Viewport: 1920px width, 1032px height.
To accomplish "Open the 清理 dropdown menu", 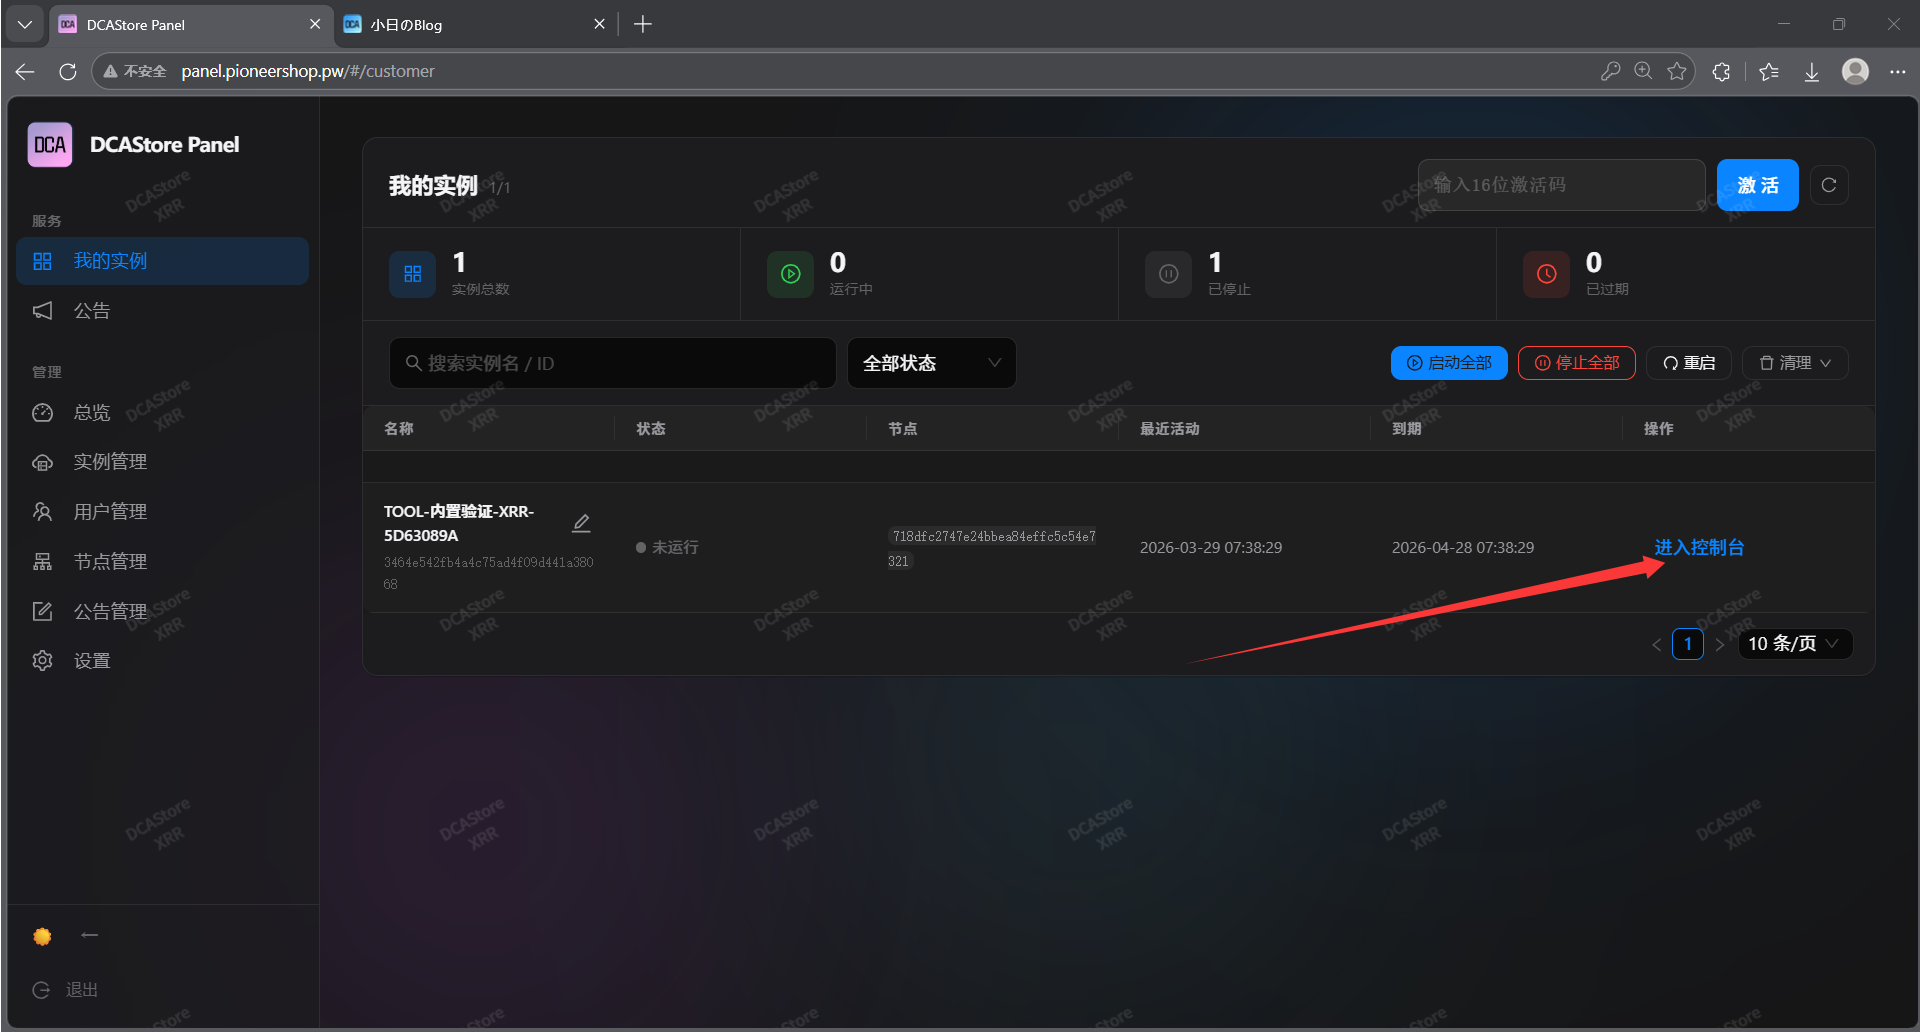I will (x=1795, y=363).
